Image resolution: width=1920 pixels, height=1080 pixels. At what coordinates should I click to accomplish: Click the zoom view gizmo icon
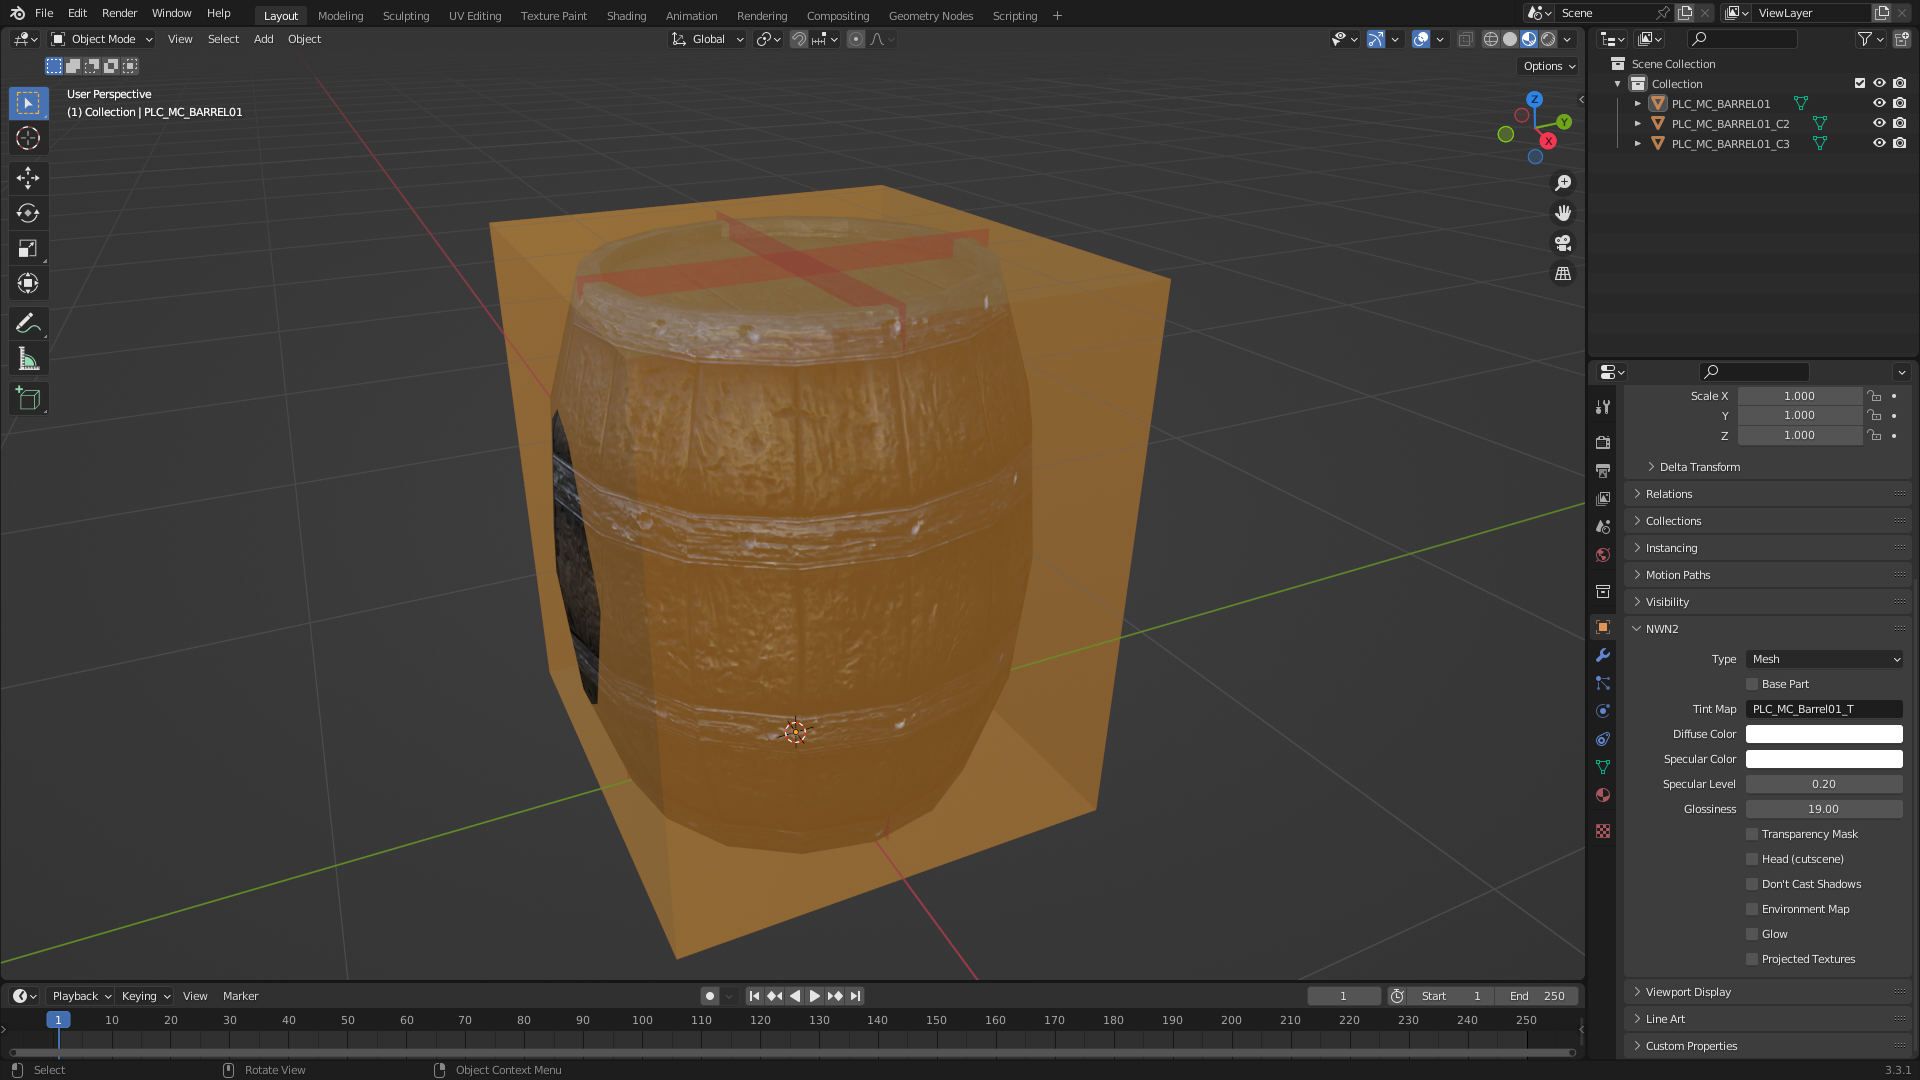coord(1563,183)
